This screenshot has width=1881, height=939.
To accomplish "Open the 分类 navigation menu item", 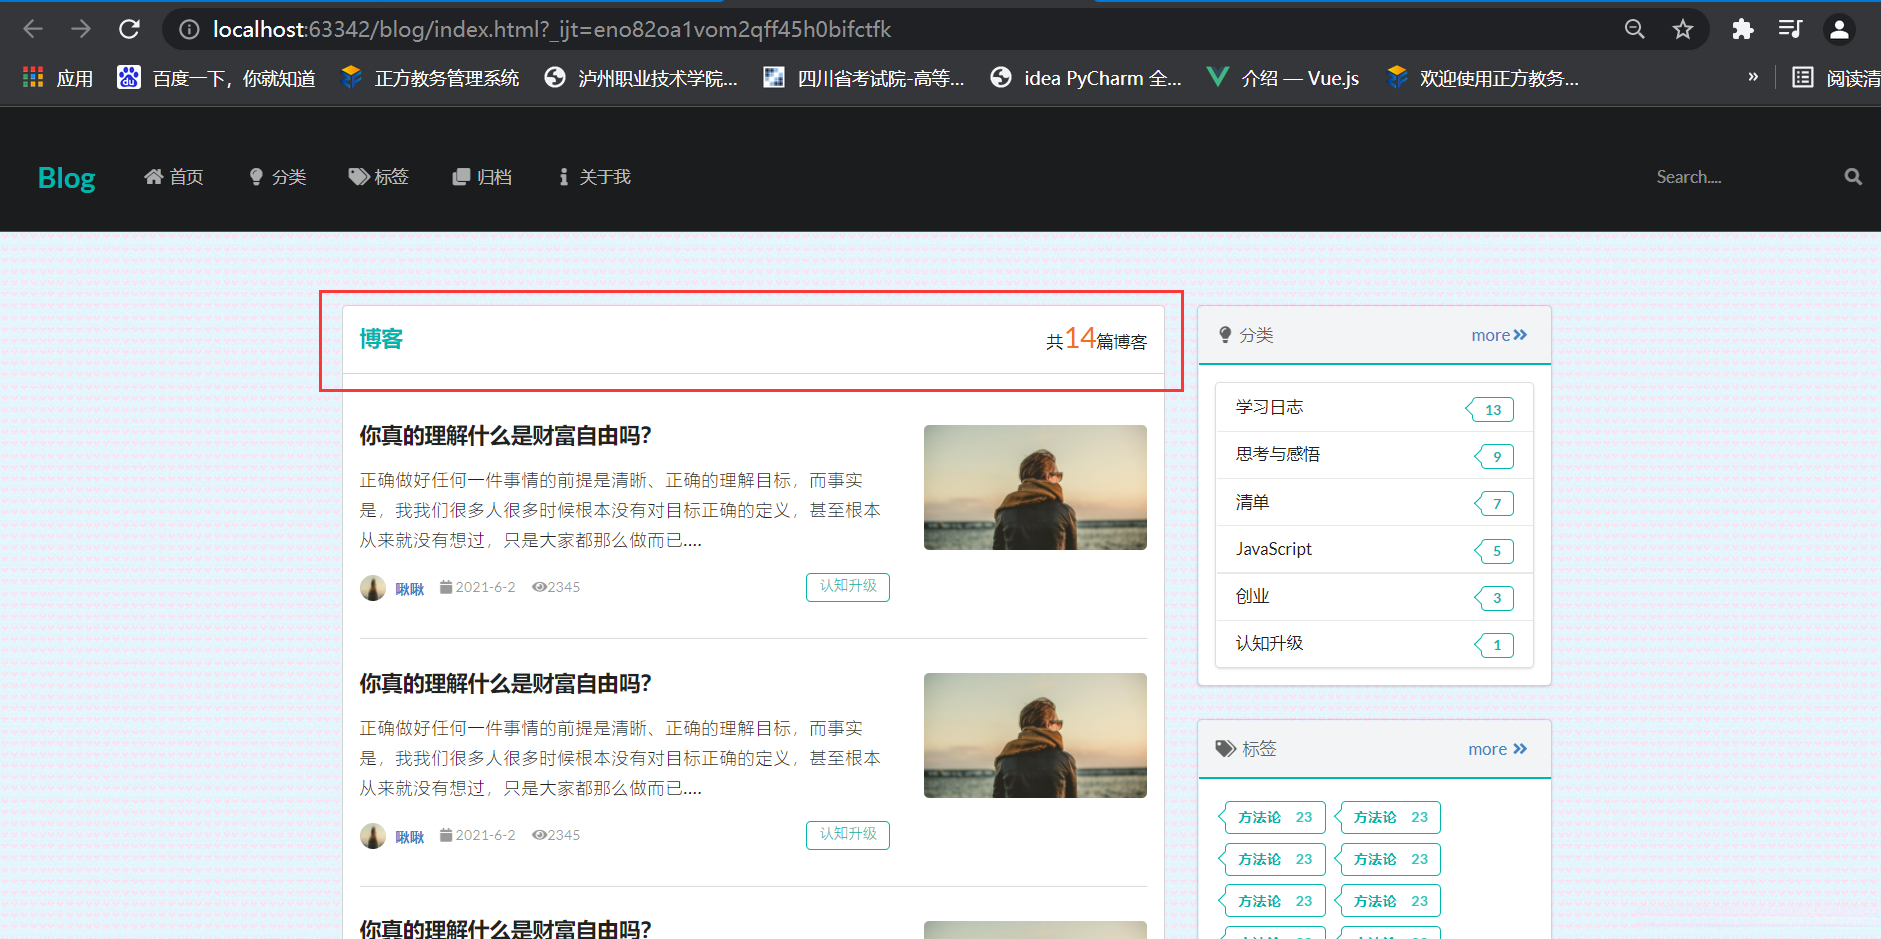I will coord(278,177).
